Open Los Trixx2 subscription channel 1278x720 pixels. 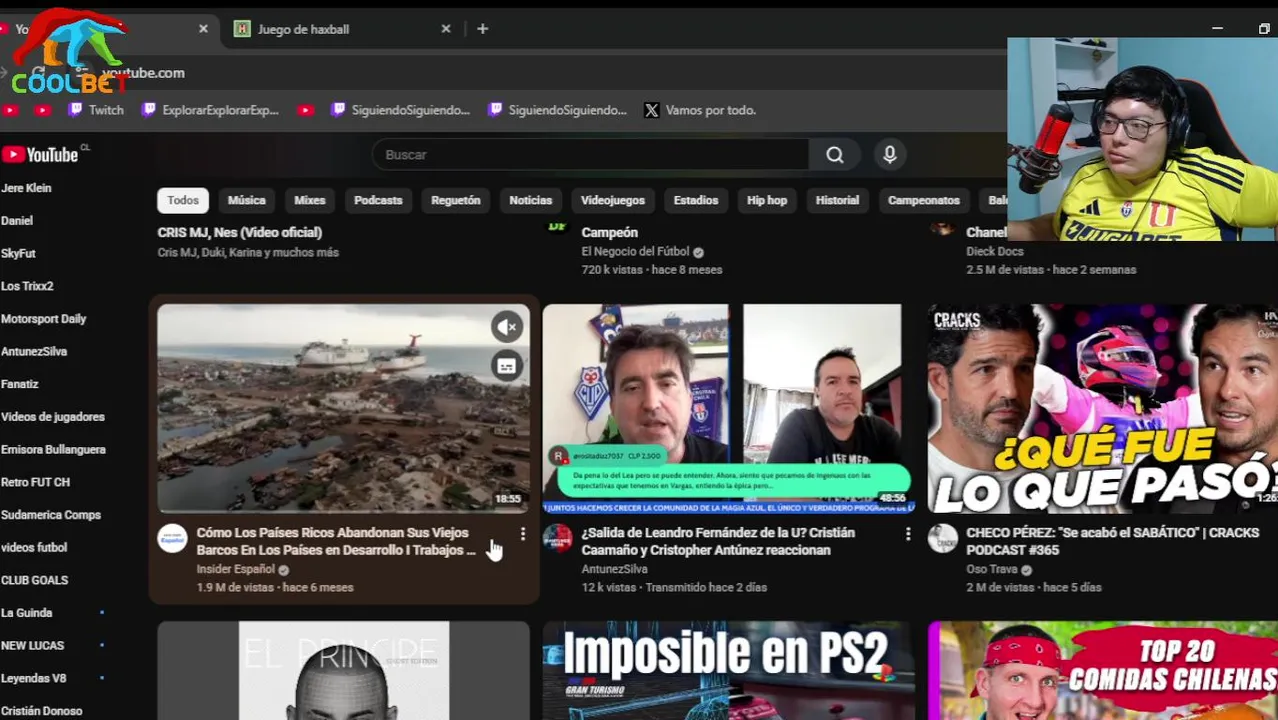point(27,286)
